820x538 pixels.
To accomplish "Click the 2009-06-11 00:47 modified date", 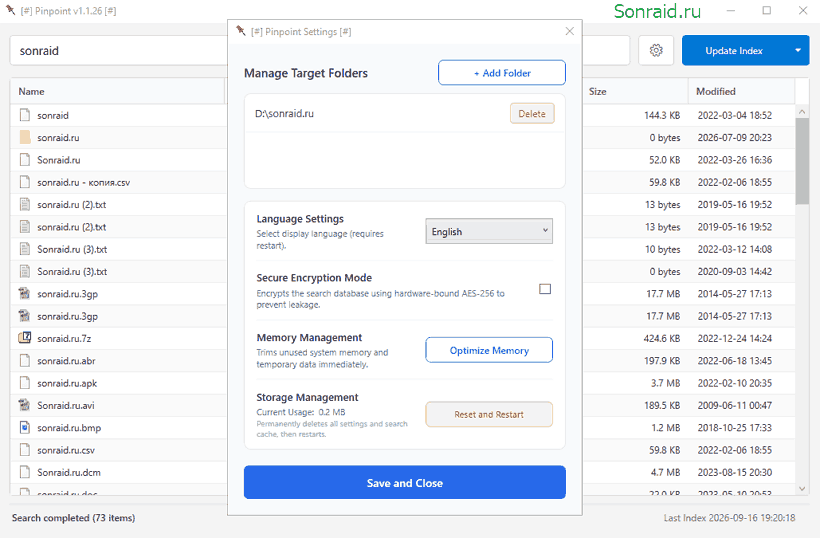I will 734,406.
